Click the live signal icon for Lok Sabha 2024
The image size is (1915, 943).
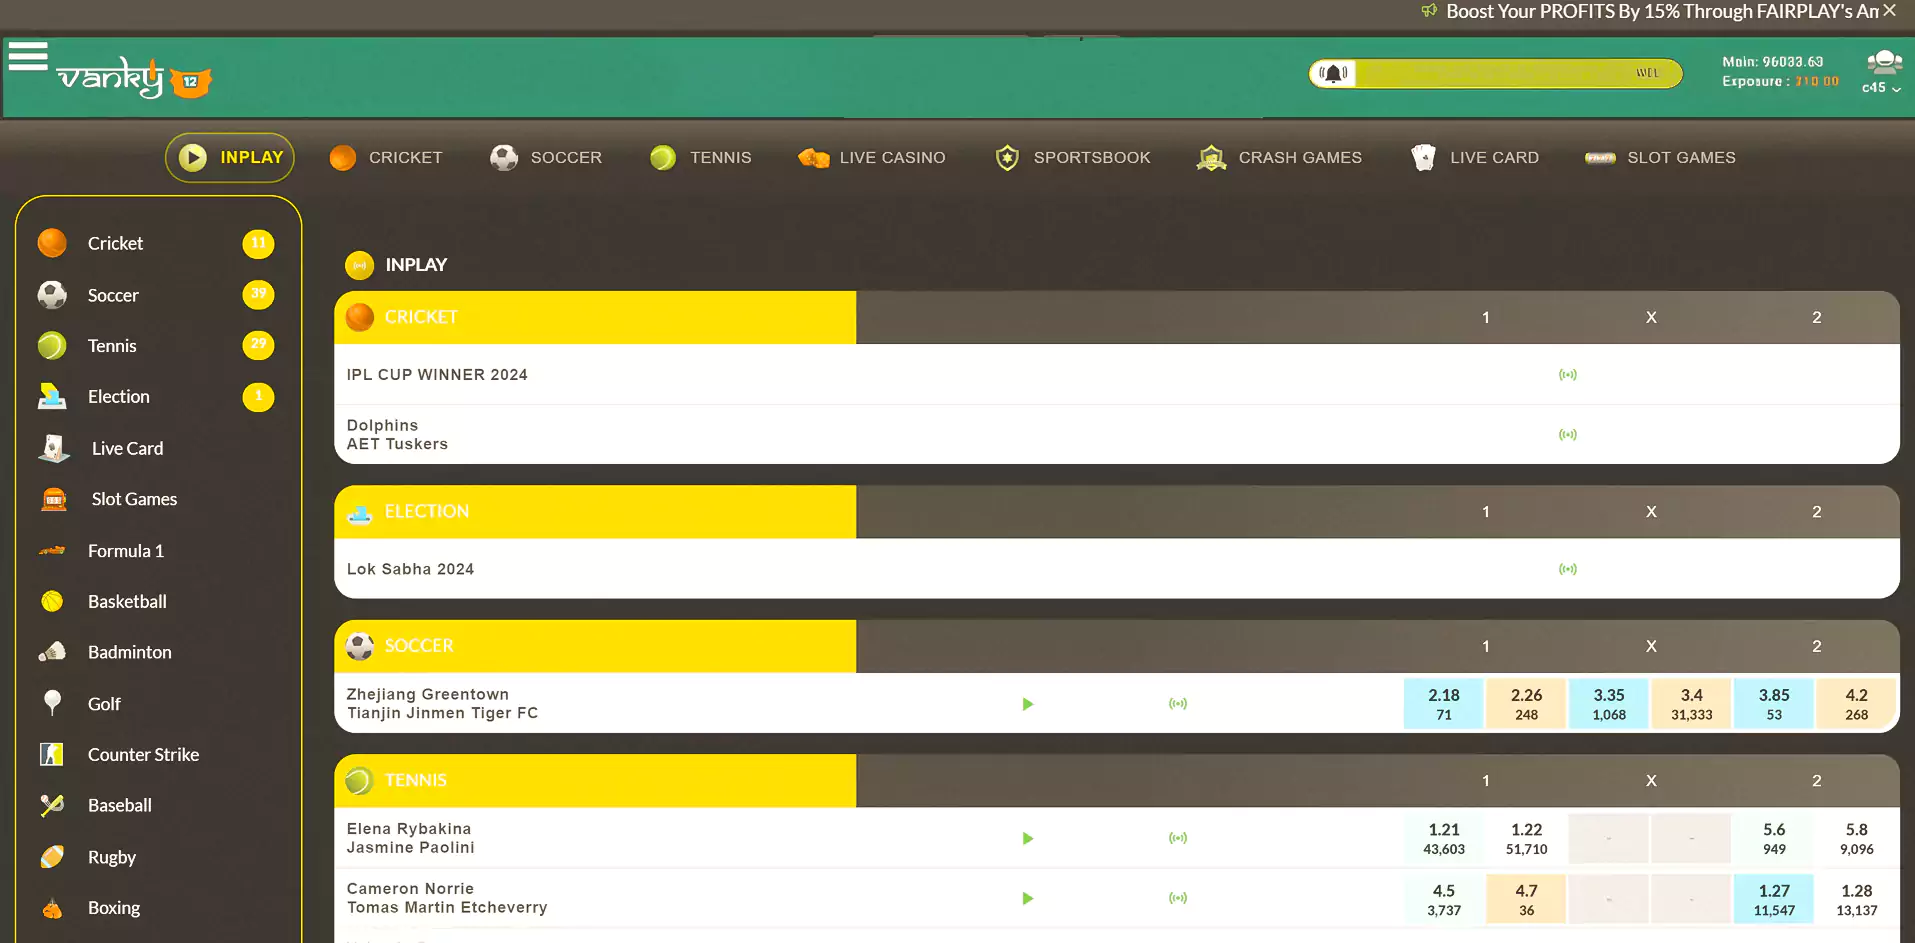click(x=1567, y=569)
